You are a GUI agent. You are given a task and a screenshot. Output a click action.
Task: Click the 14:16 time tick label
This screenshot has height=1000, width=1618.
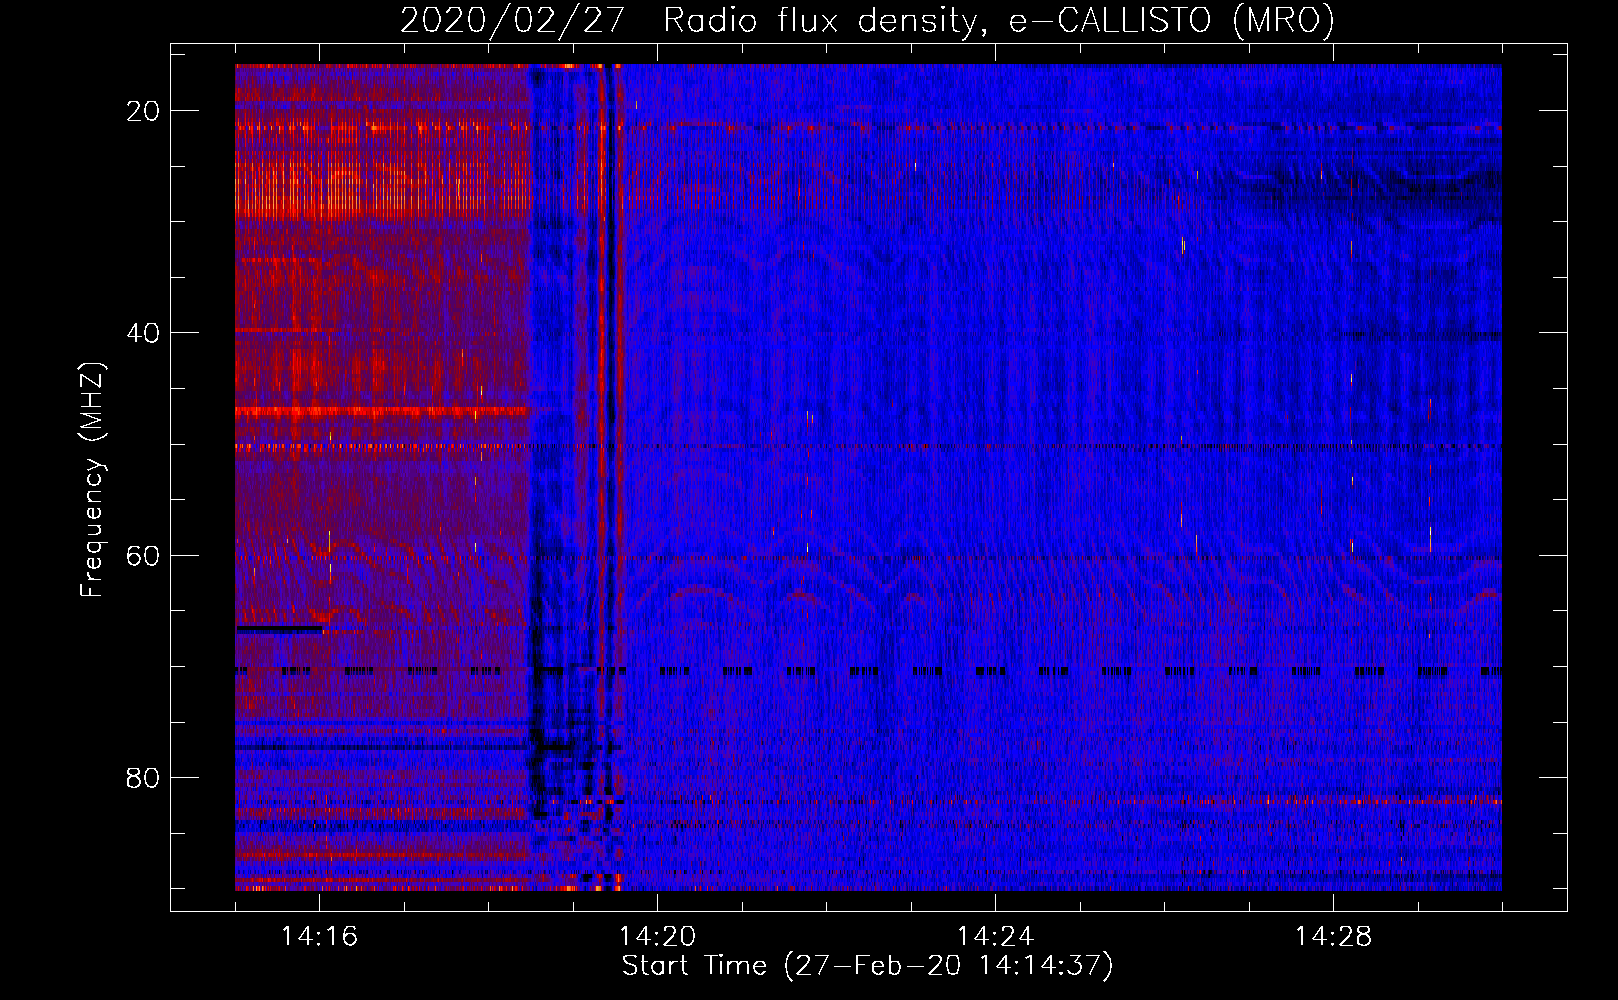[319, 937]
